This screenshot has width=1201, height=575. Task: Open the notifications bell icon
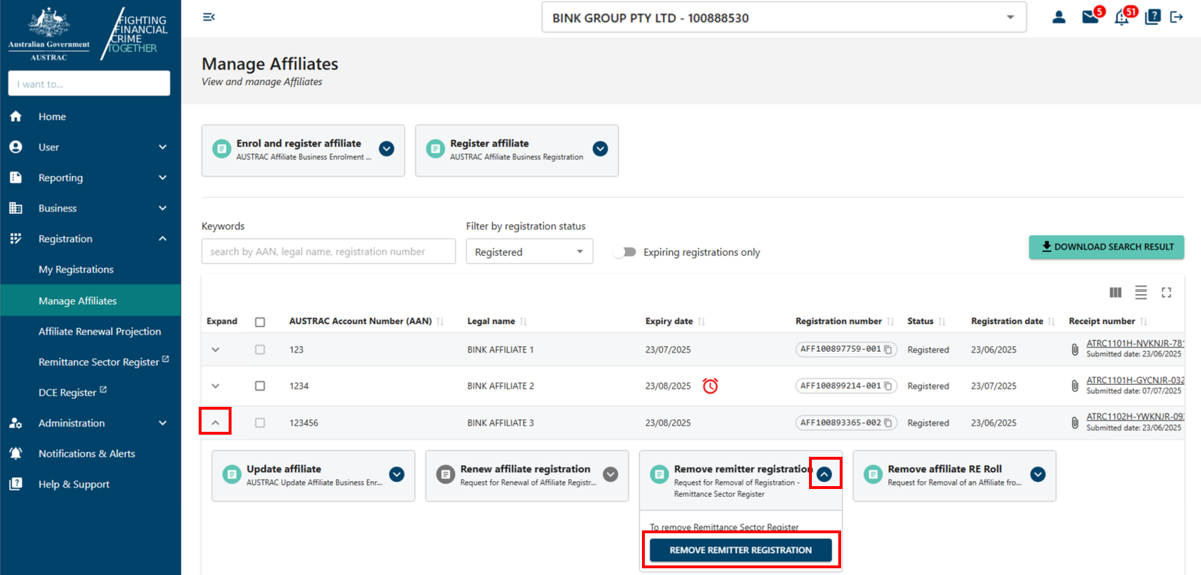(1122, 17)
